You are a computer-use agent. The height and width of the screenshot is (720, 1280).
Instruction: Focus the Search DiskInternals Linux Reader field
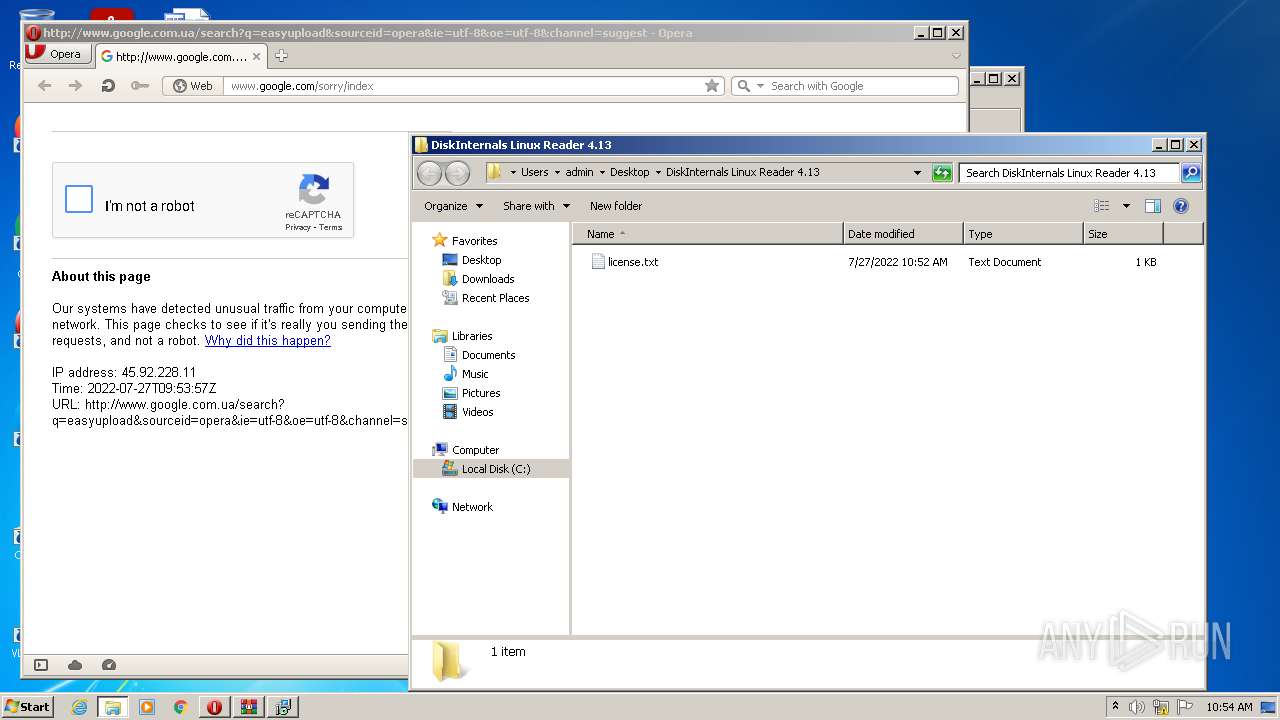[x=1068, y=173]
